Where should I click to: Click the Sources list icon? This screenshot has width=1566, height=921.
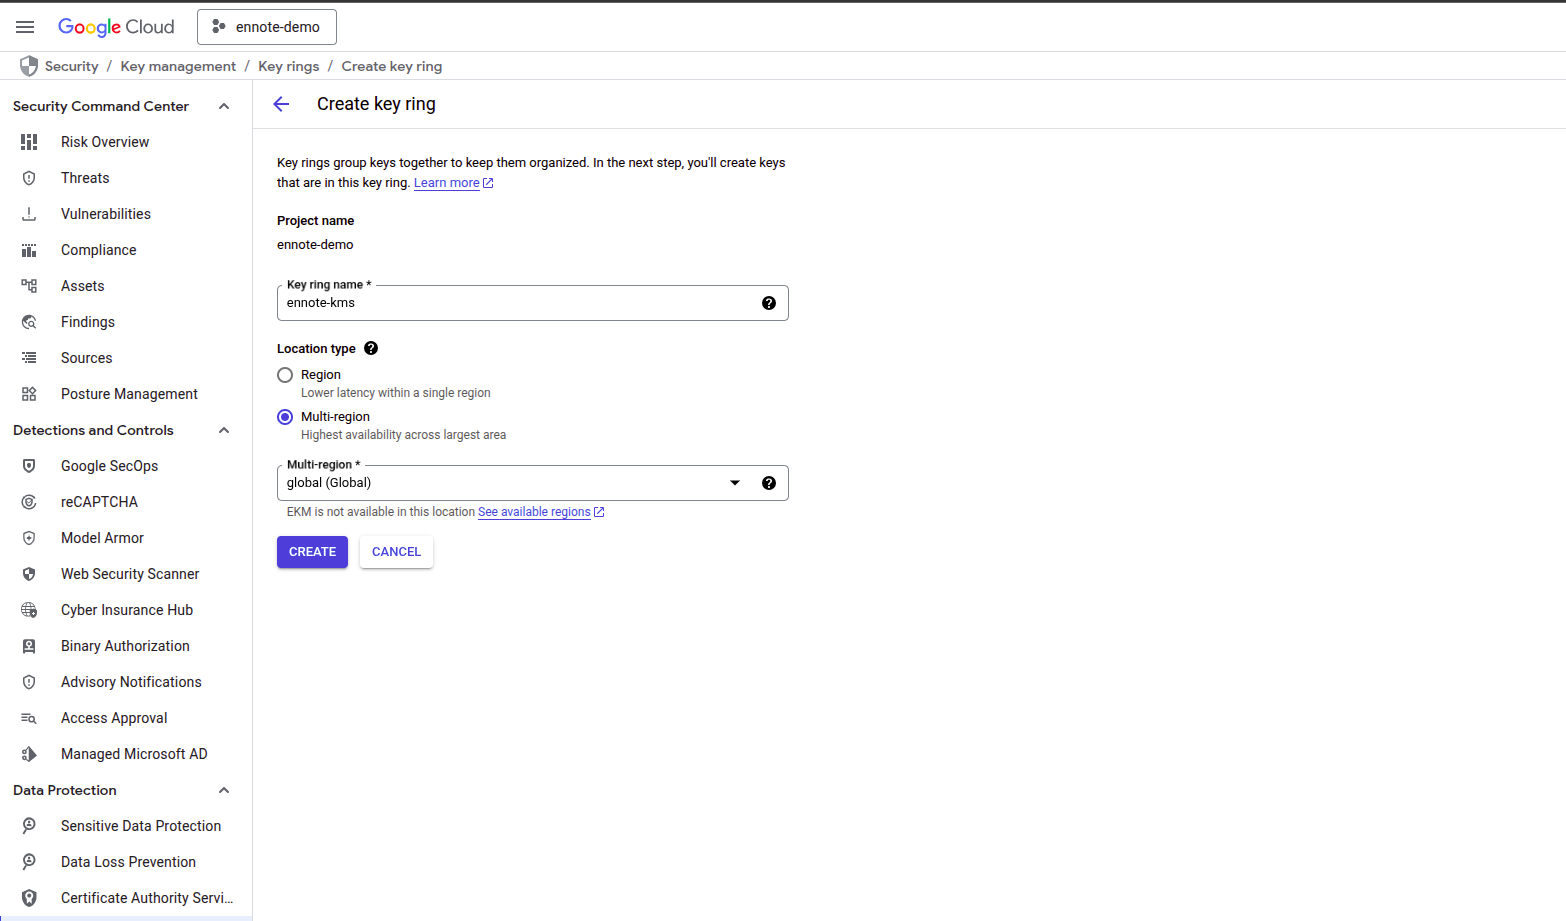pos(29,358)
